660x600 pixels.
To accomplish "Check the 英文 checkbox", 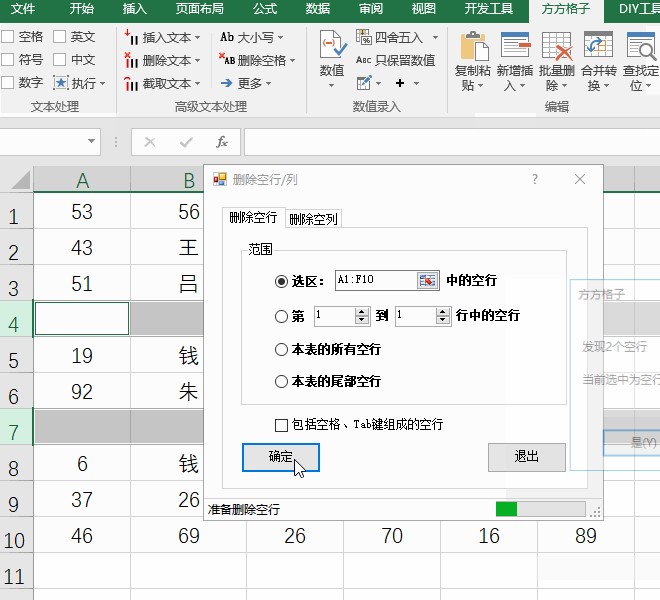I will [x=59, y=37].
